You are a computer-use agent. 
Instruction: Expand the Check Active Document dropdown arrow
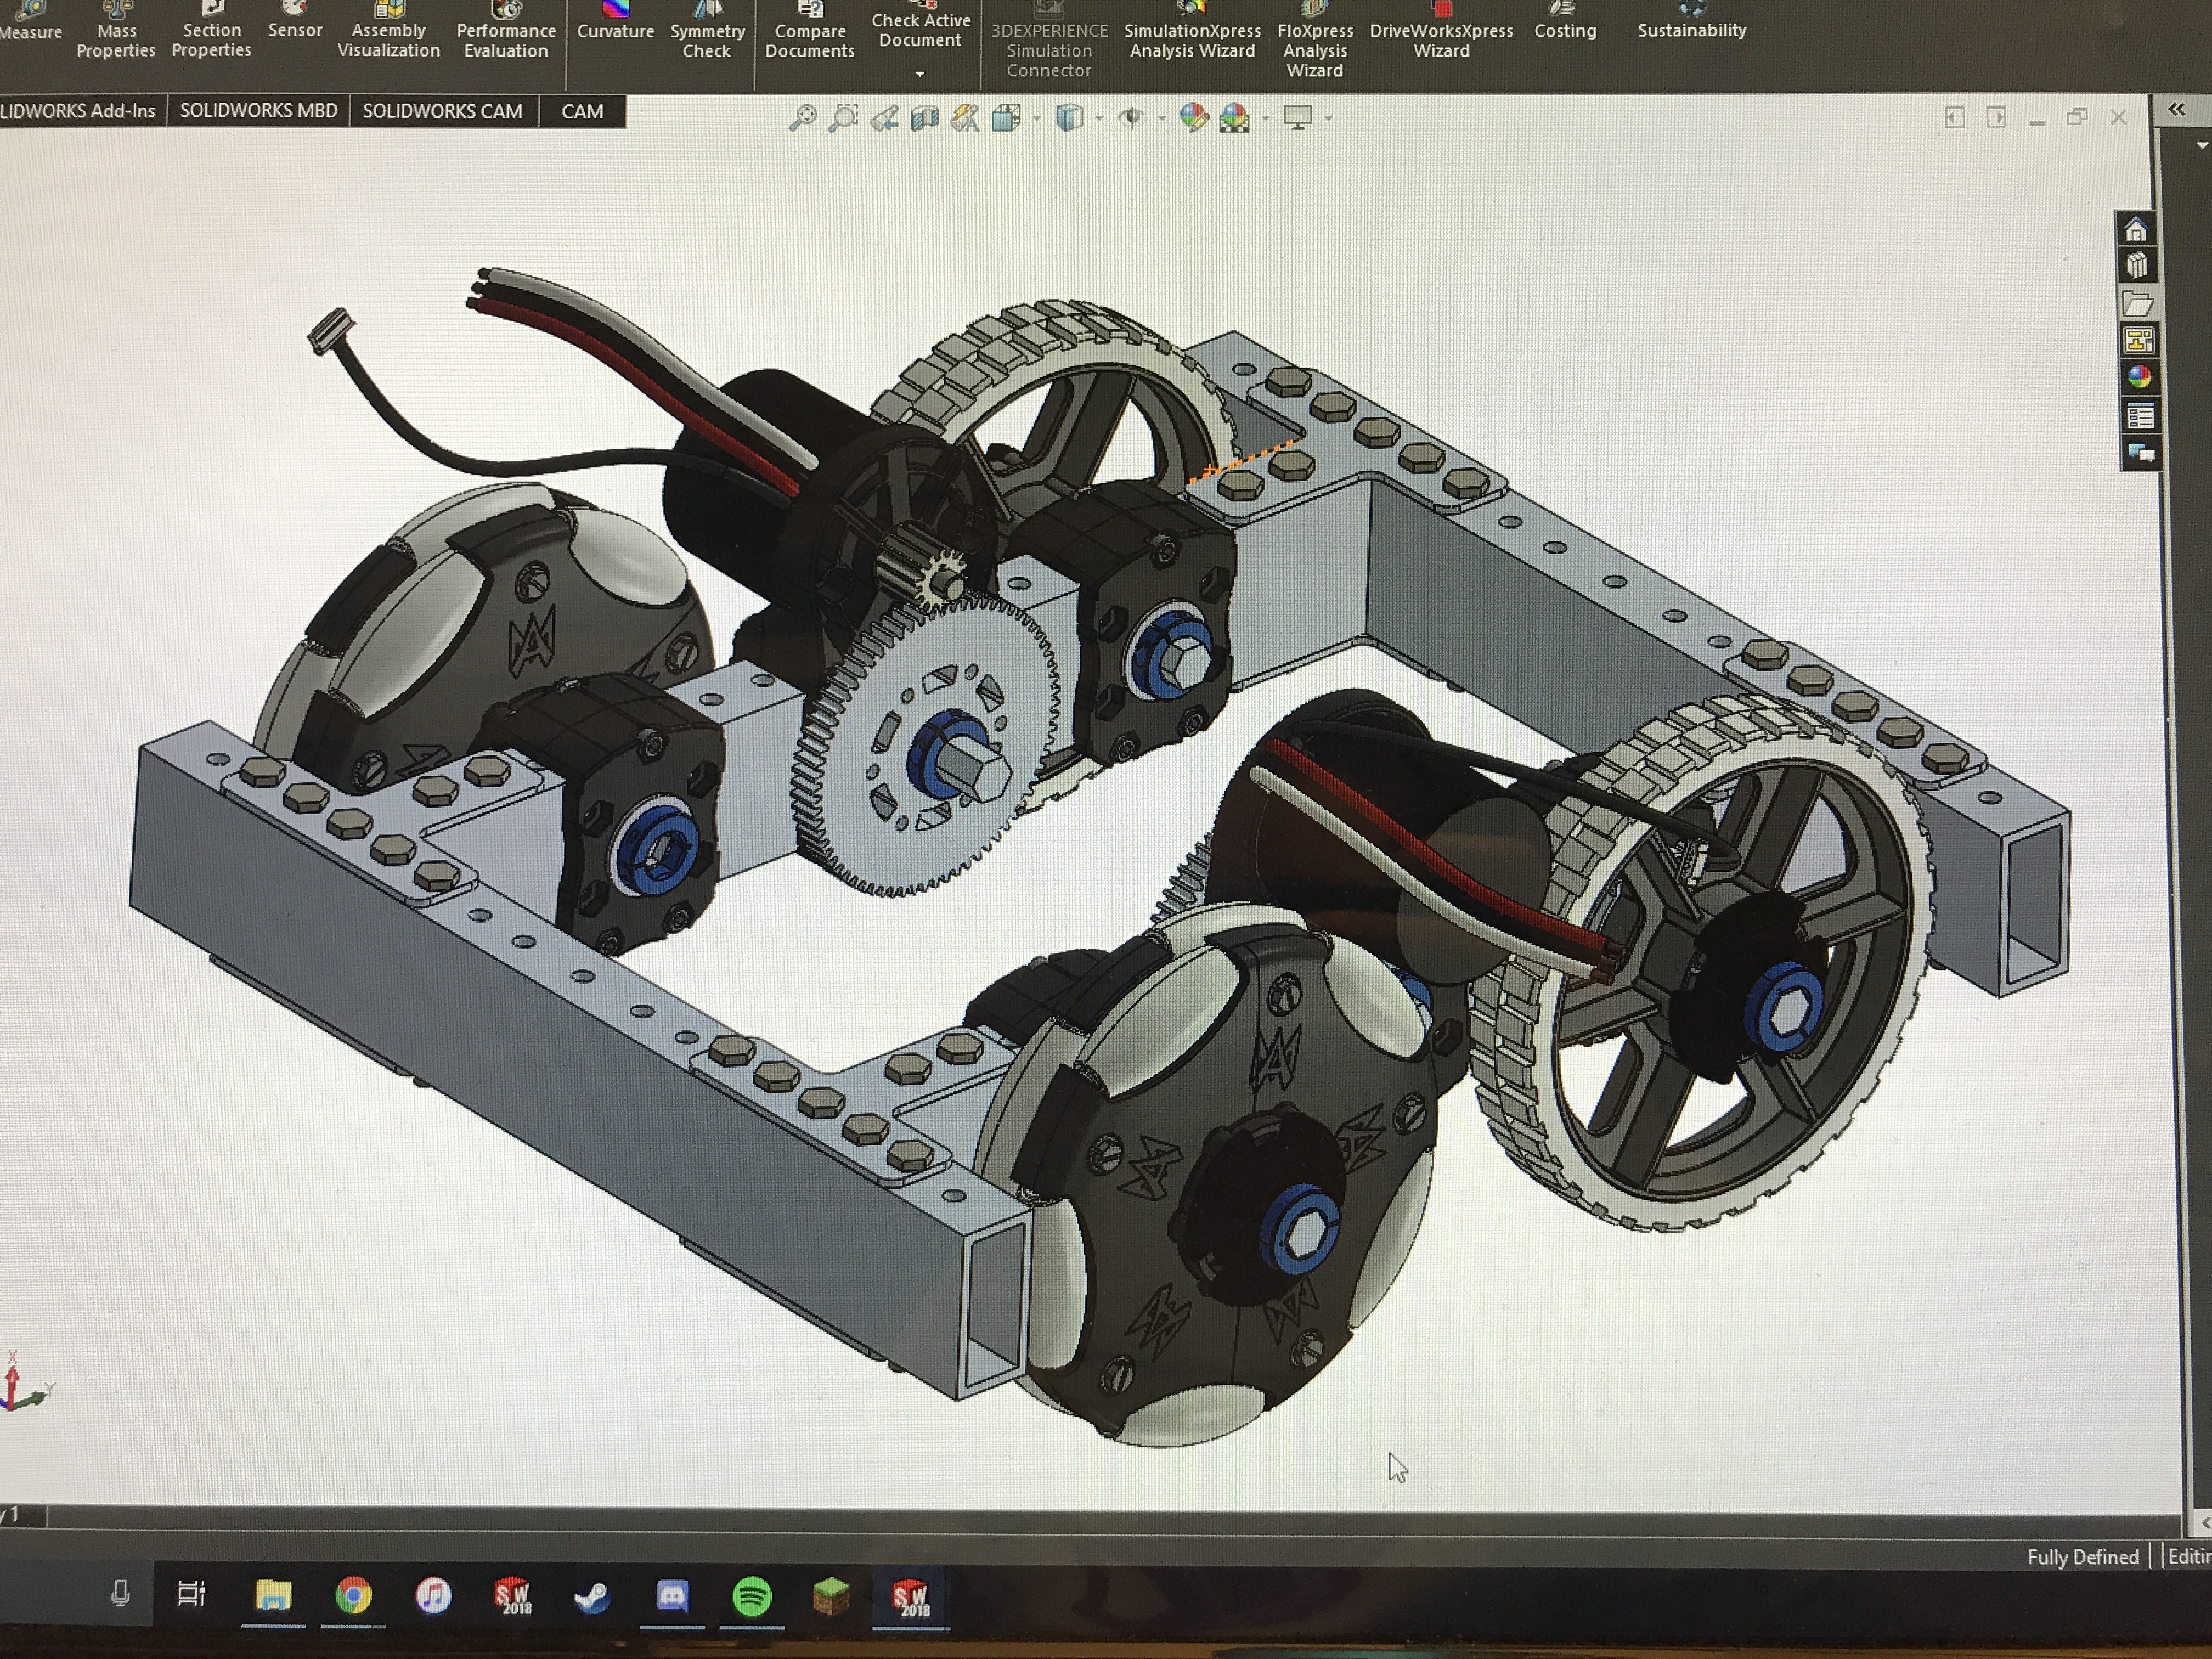point(920,74)
